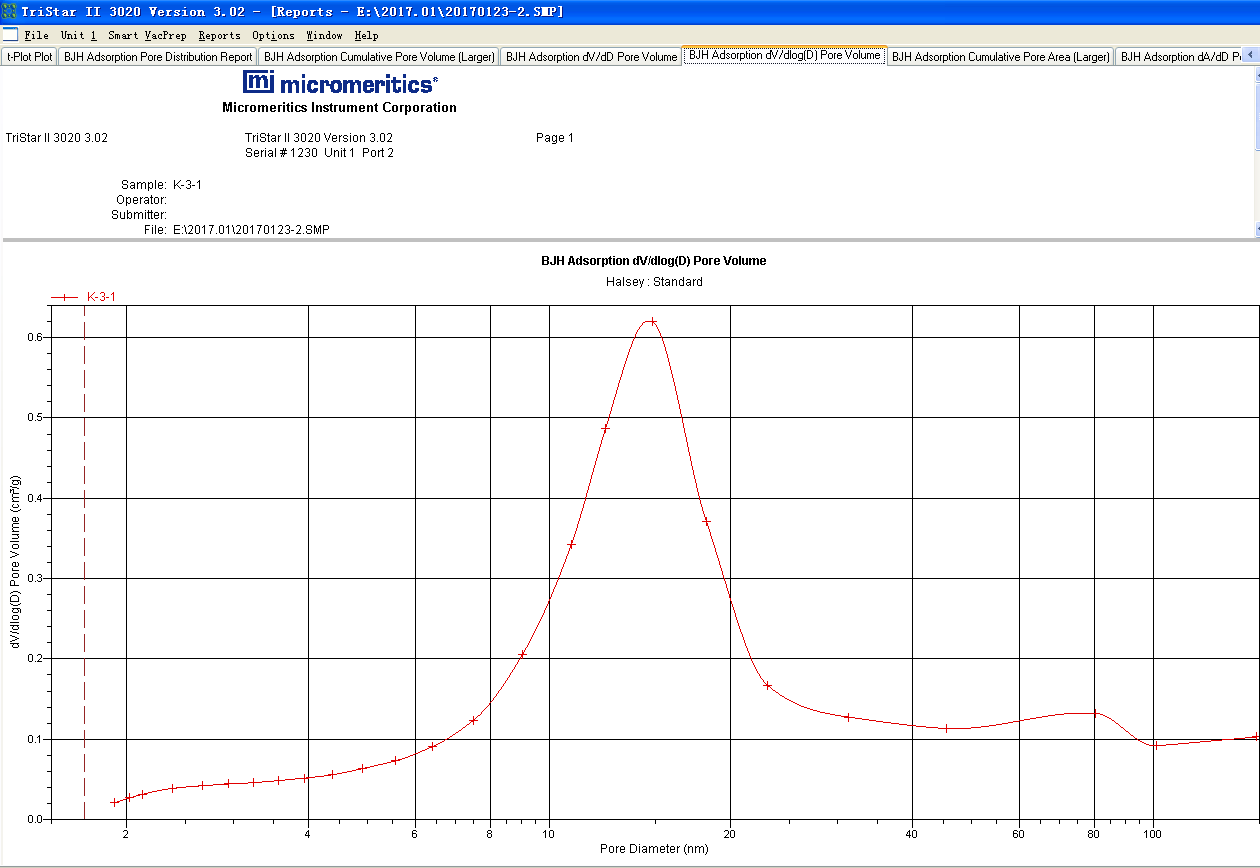Switch to the t-Plot Plot tab
The height and width of the screenshot is (868, 1260).
pyautogui.click(x=30, y=57)
